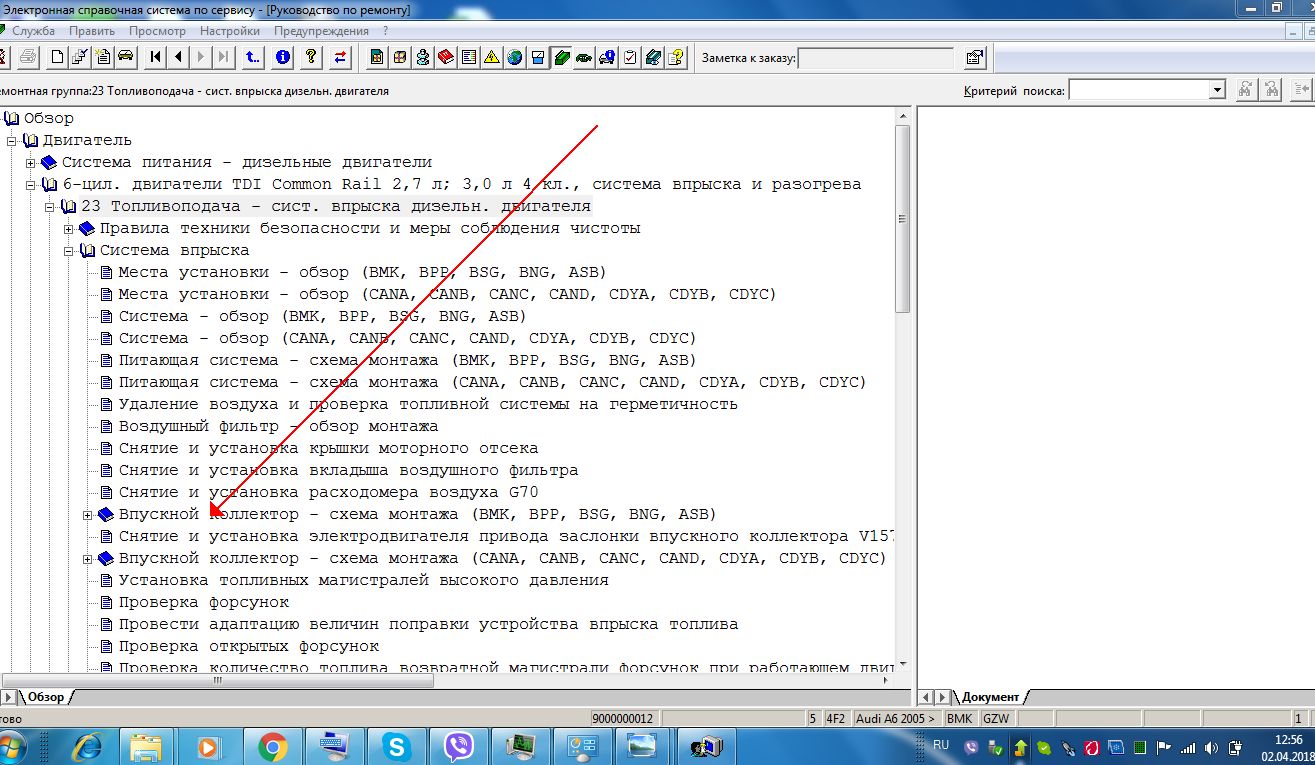Image resolution: width=1315 pixels, height=765 pixels.
Task: Open the Критерий поиска dropdown list
Action: (x=1217, y=90)
